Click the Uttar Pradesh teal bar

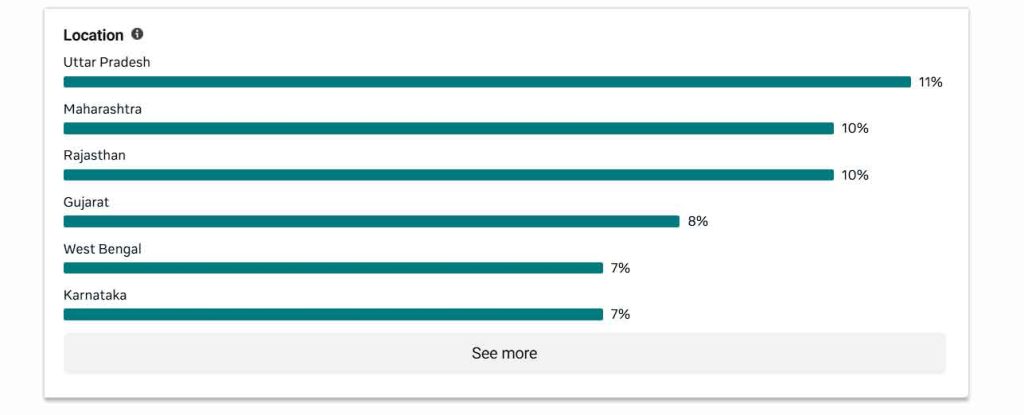click(487, 82)
